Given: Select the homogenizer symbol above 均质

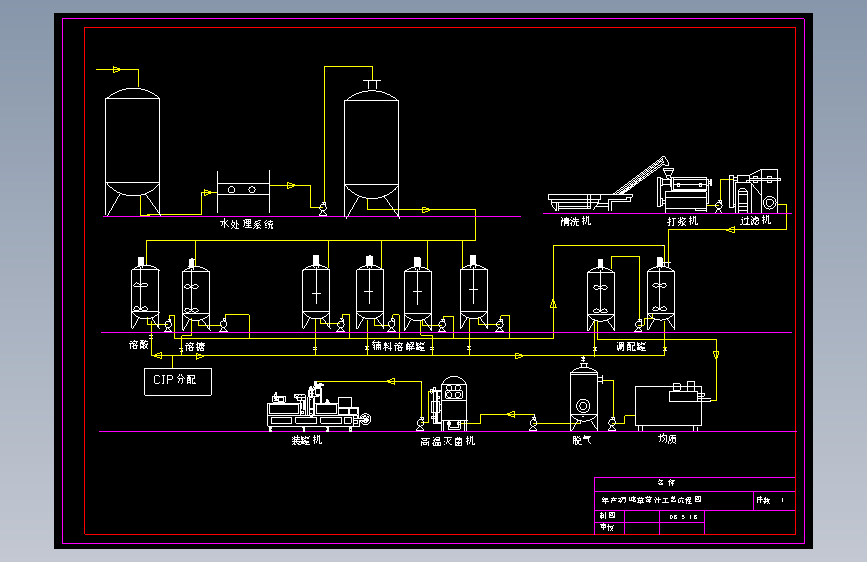Looking at the screenshot, I should (670, 406).
